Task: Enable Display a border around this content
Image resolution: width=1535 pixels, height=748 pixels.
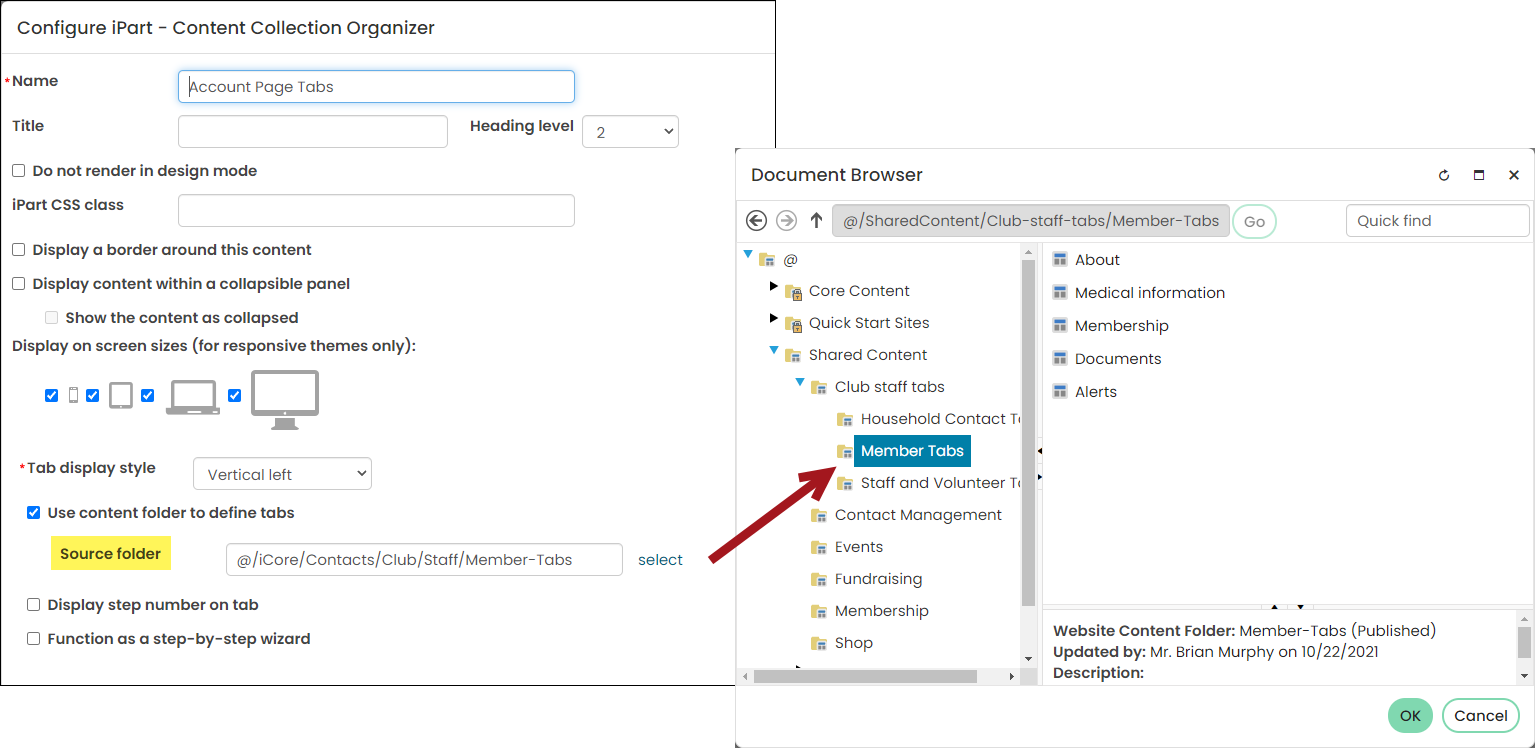Action: 19,250
